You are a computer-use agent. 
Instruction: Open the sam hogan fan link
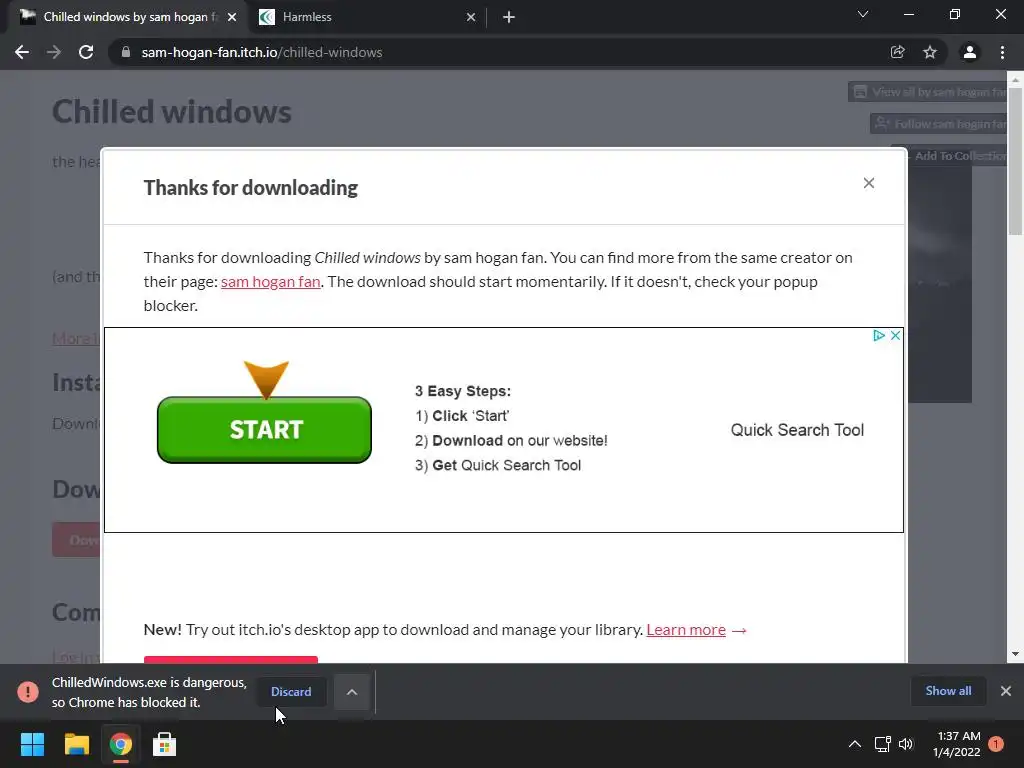[270, 281]
